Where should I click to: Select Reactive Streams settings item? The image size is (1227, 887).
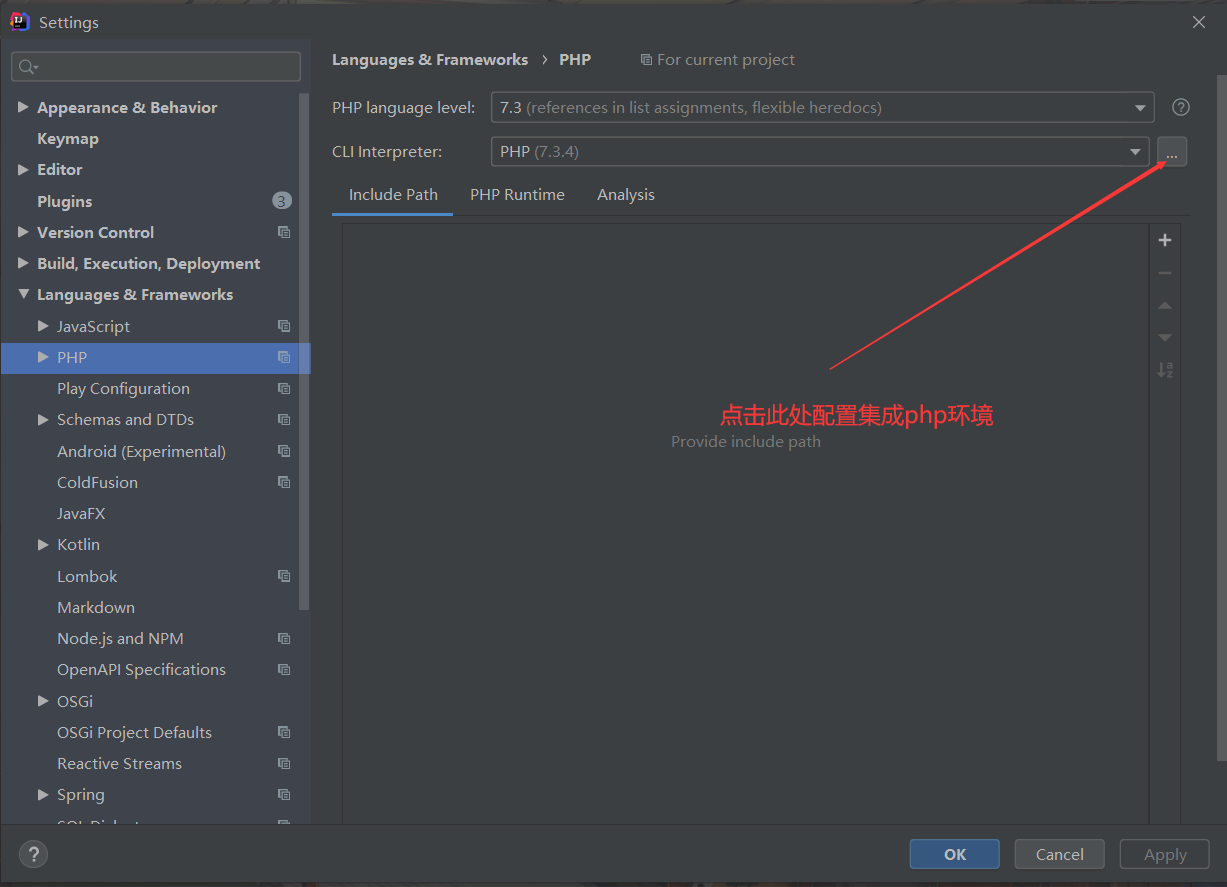click(x=119, y=763)
